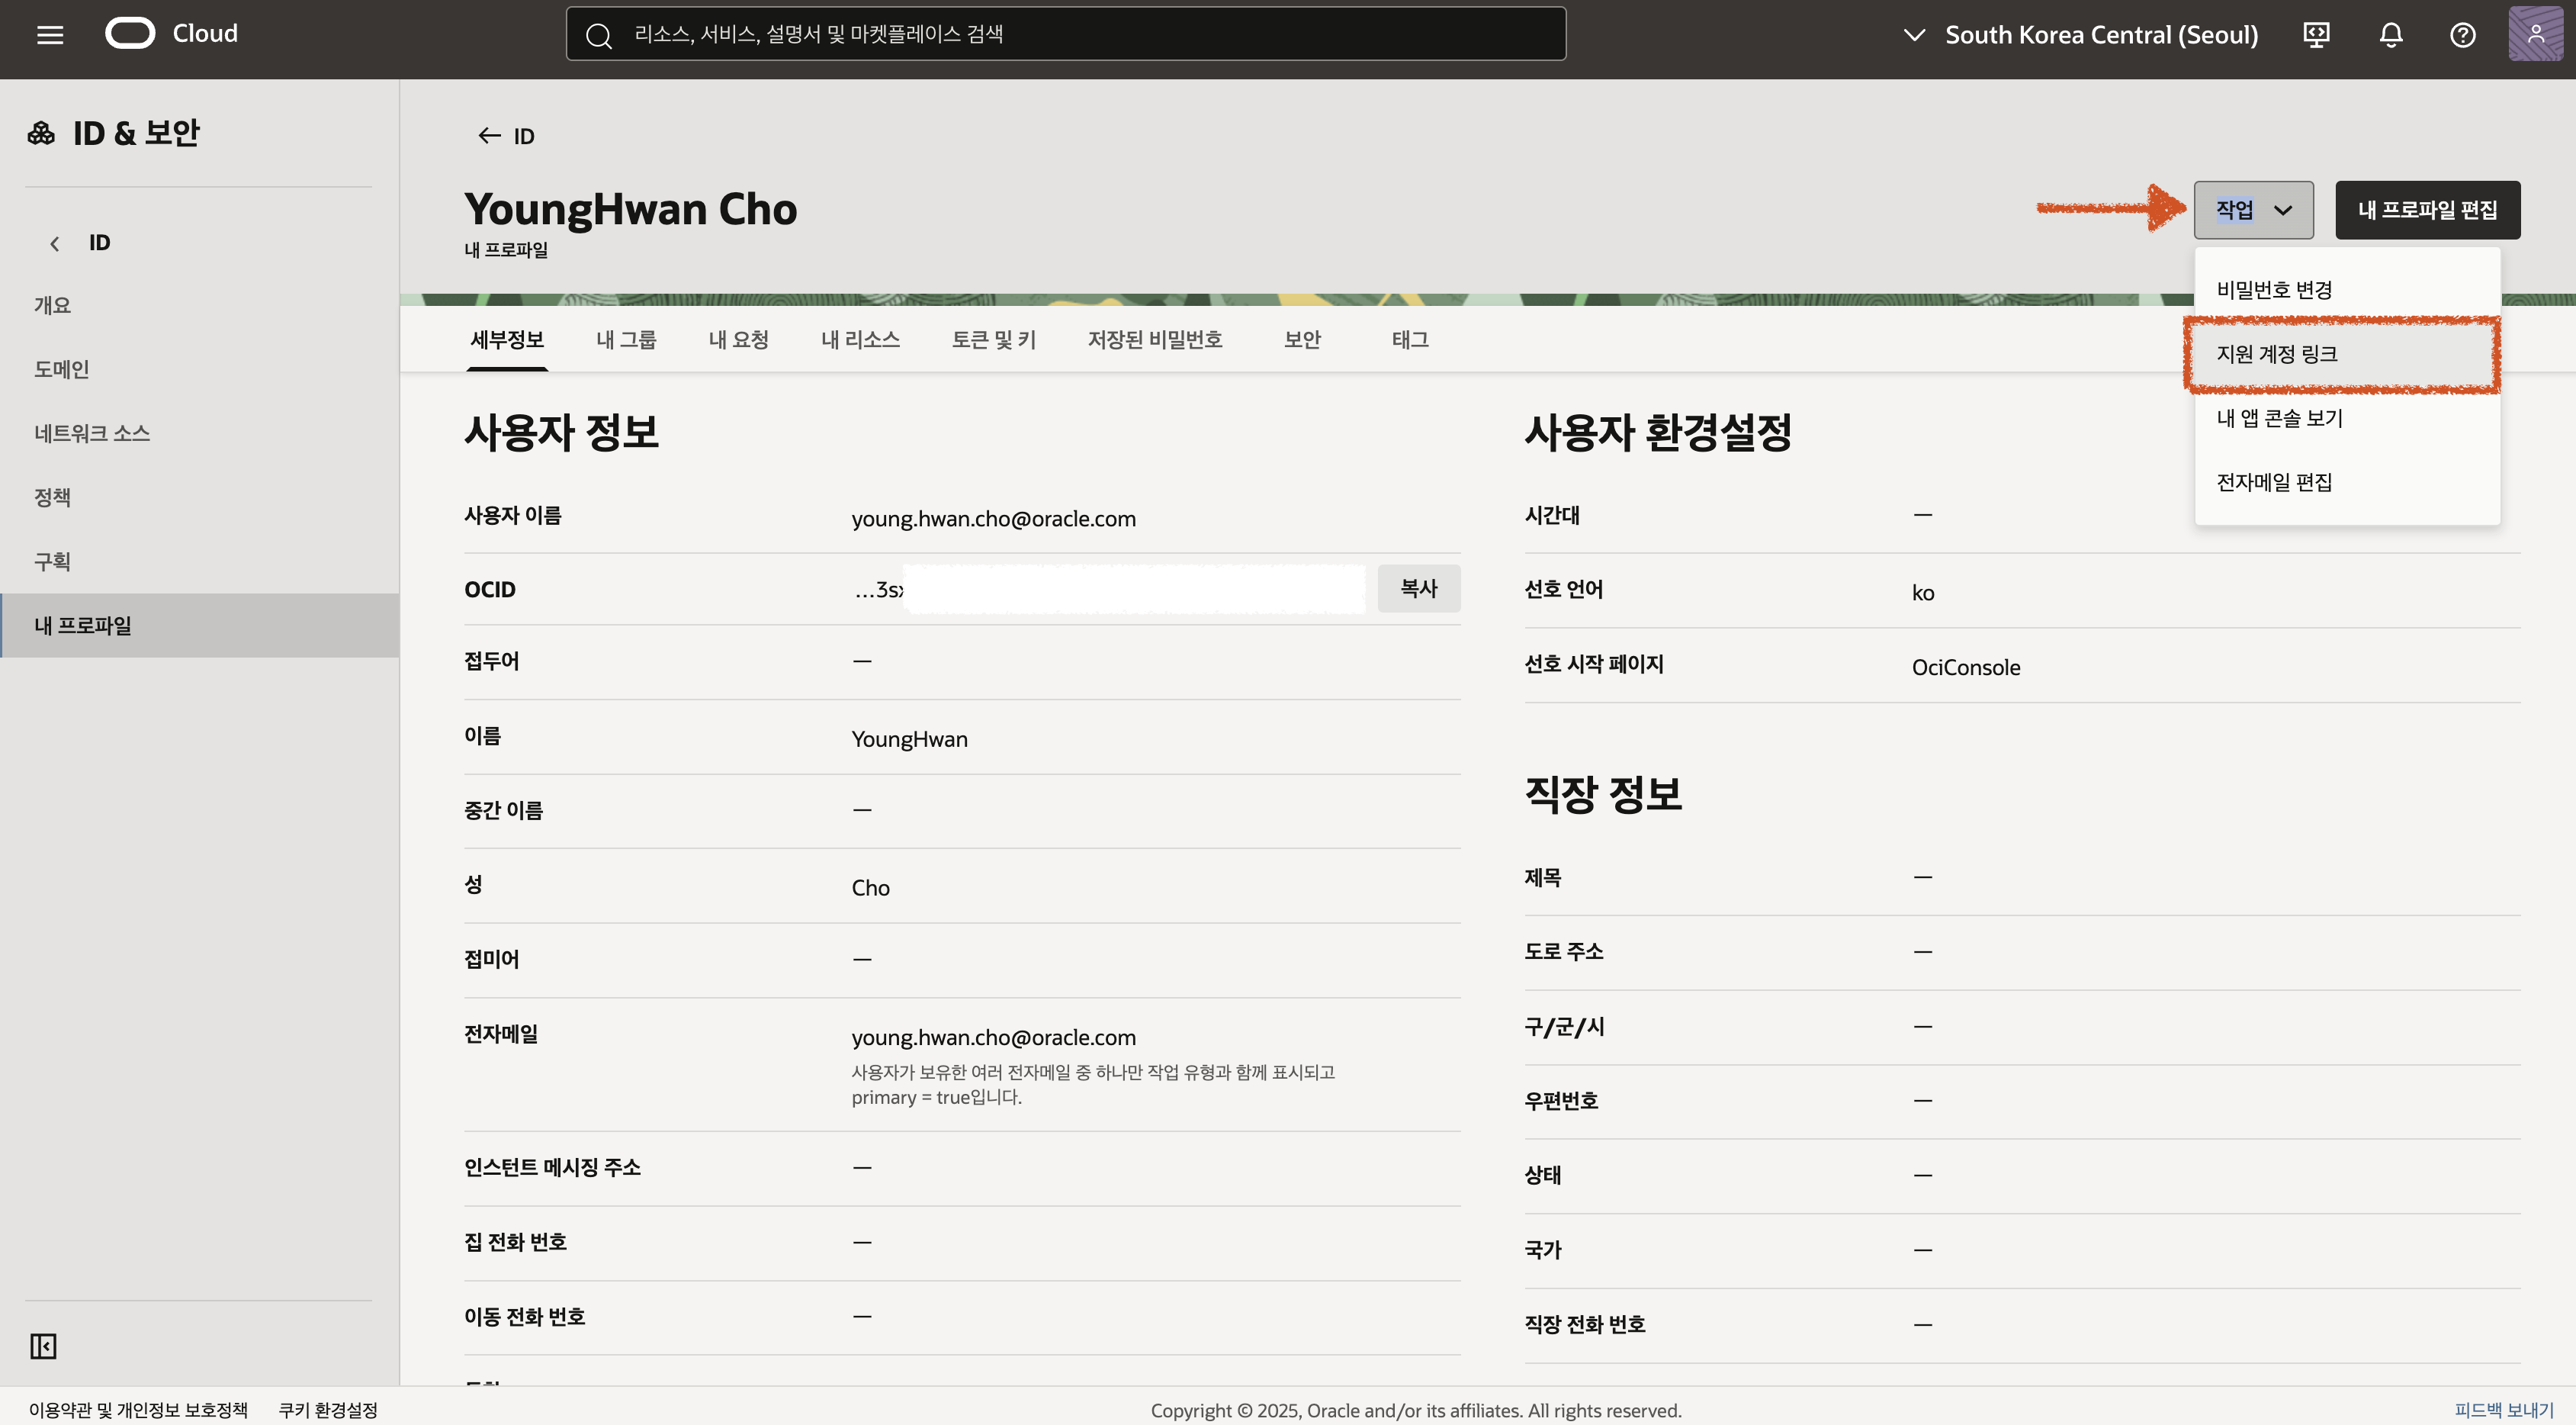Open the help question mark icon
The height and width of the screenshot is (1425, 2576).
(2462, 35)
